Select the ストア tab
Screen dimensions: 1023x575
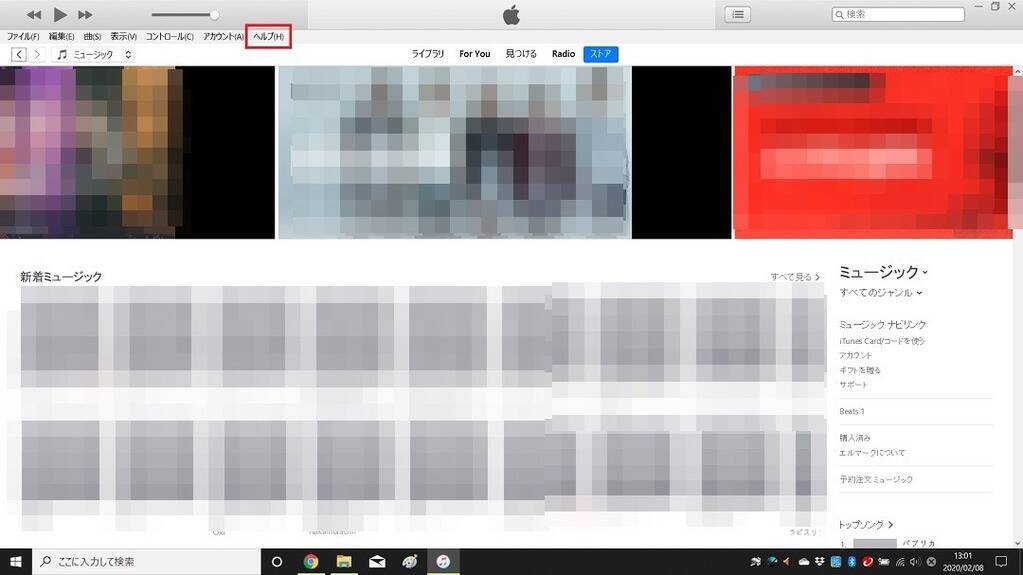[600, 54]
